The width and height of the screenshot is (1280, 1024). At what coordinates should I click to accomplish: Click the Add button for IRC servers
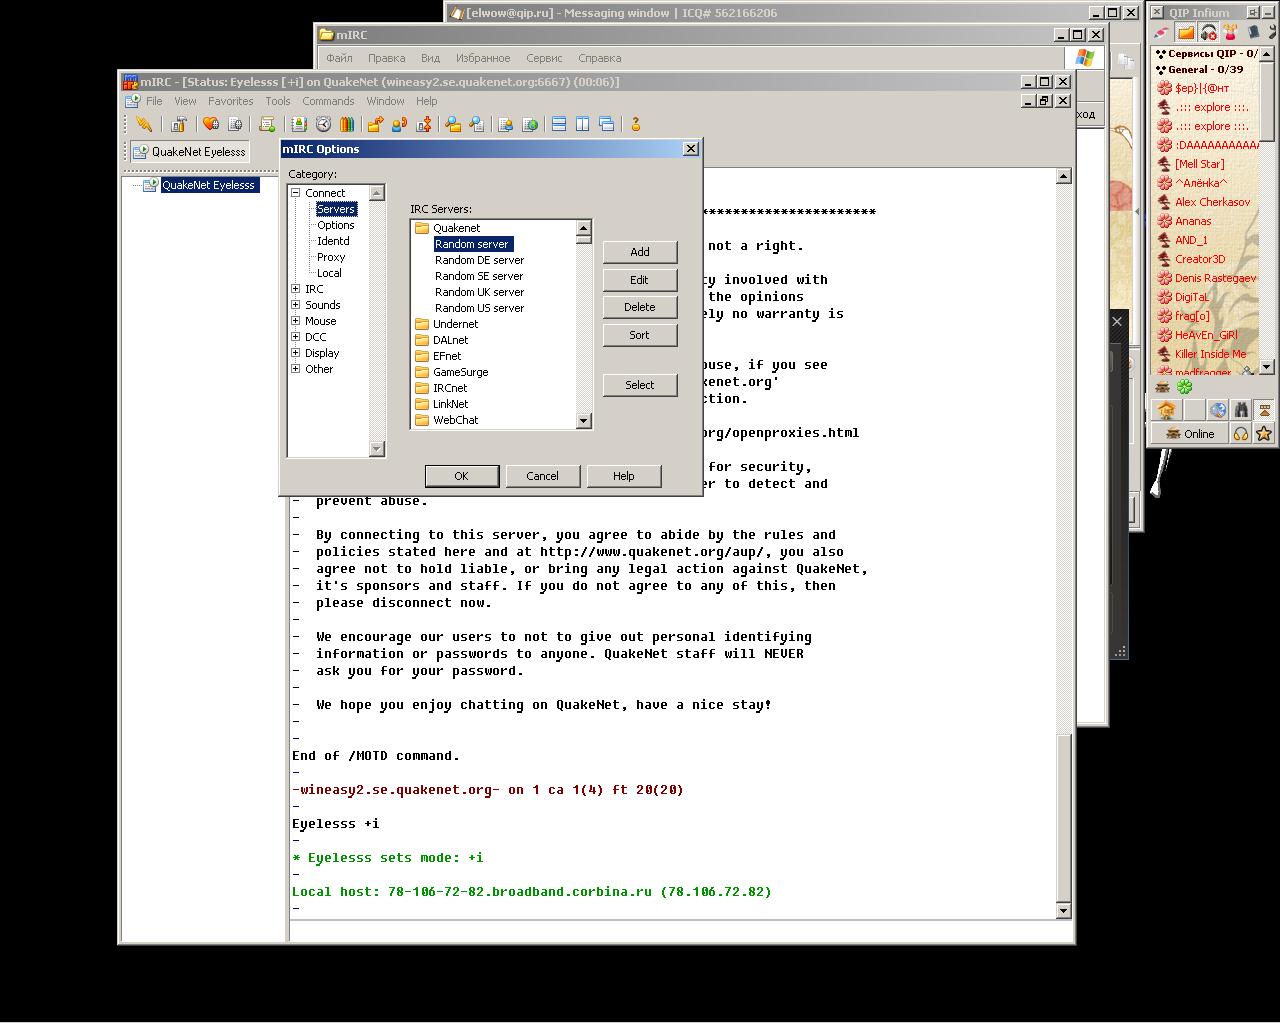click(640, 252)
